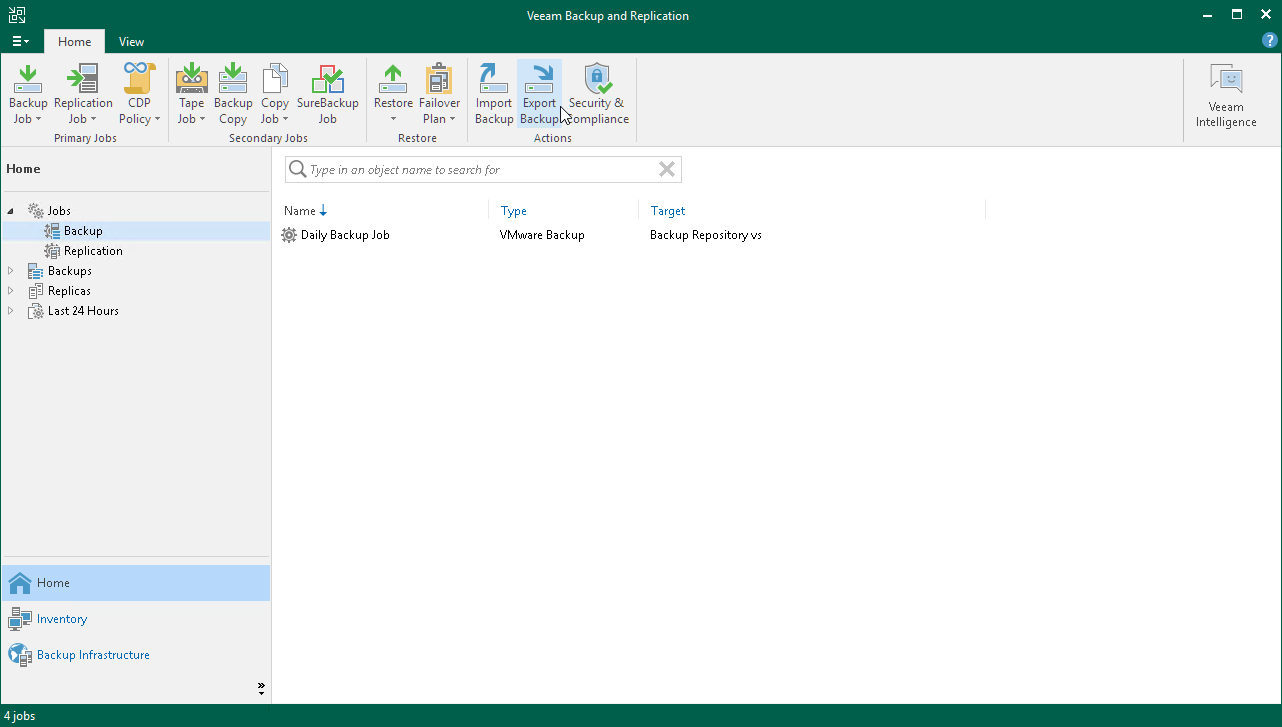Viewport: 1282px width, 727px height.
Task: Collapse the Jobs tree node
Action: click(x=11, y=211)
